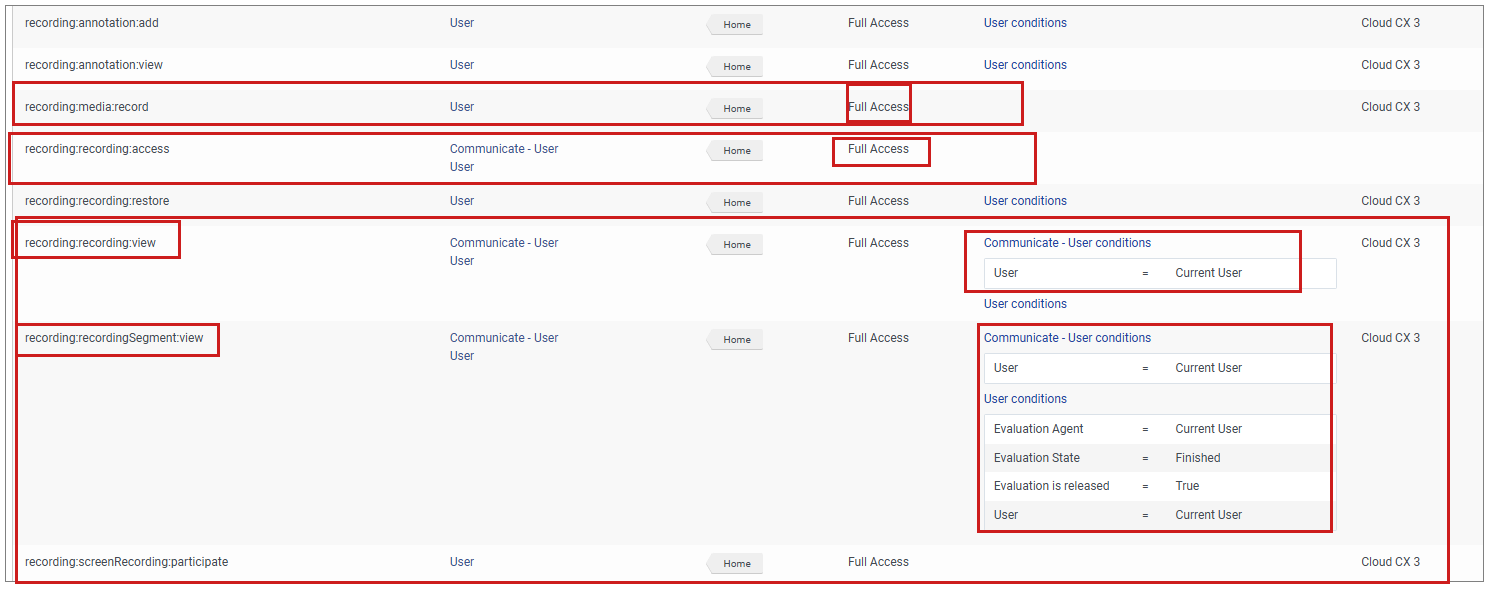Click Home tag in recording:annotation:add row
The image size is (1489, 589).
[x=736, y=25]
